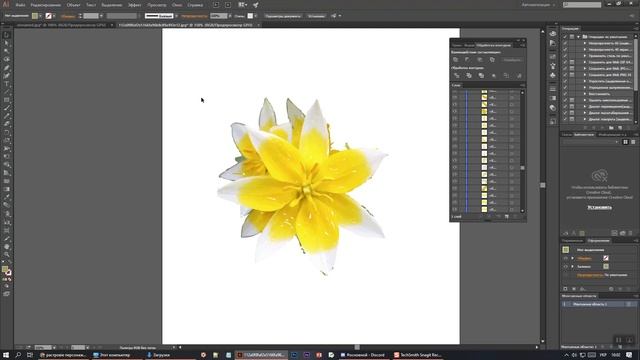Select the Selection (black arrow) tool
The width and height of the screenshot is (640, 360).
7,35
